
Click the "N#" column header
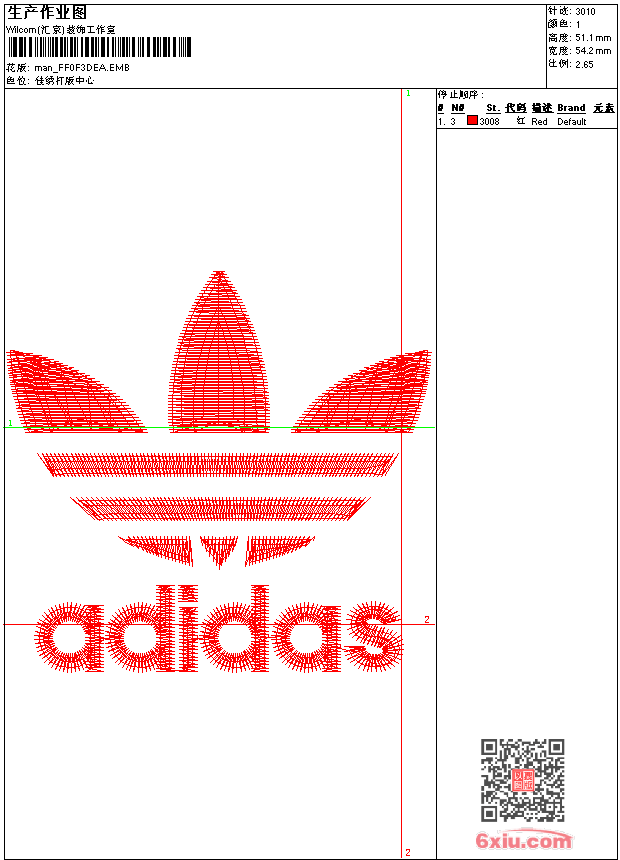[x=458, y=108]
